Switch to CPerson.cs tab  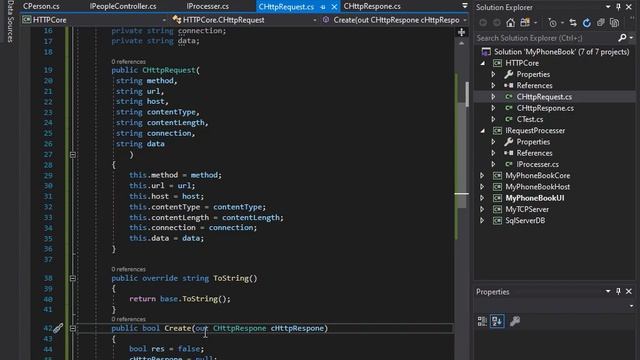[41, 6]
